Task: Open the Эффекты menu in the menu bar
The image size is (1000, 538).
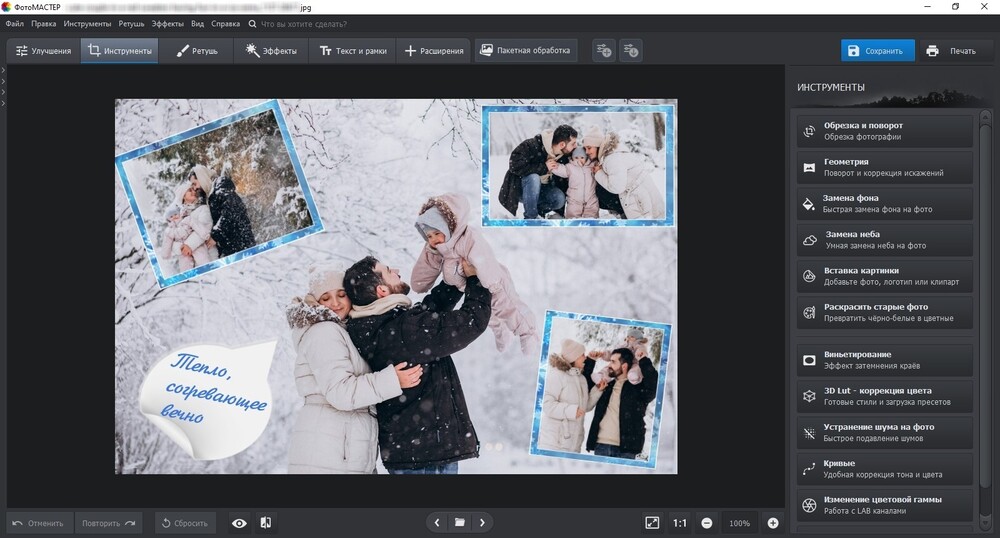Action: (x=167, y=22)
